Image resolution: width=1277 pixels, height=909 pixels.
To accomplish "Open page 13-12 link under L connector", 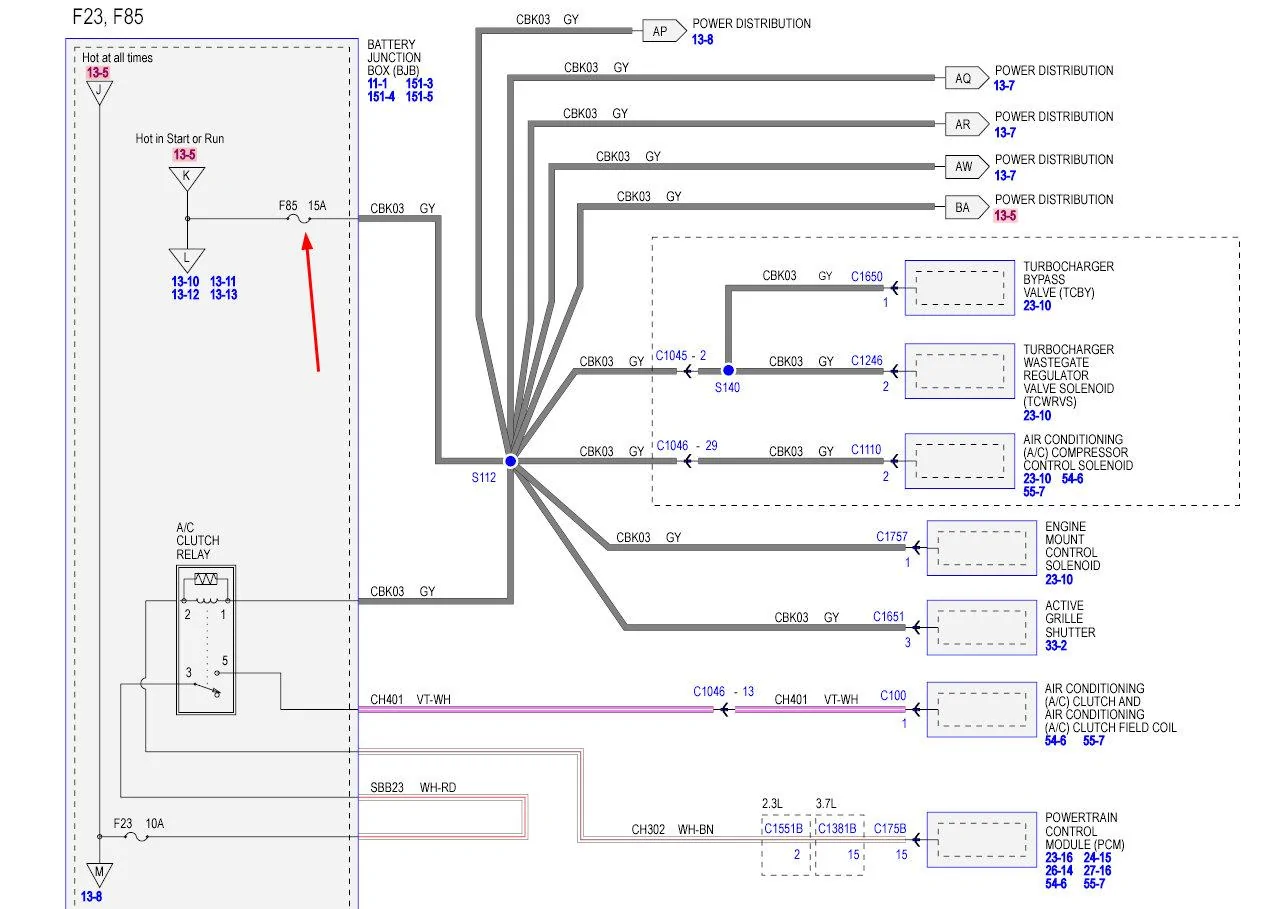I will [185, 295].
